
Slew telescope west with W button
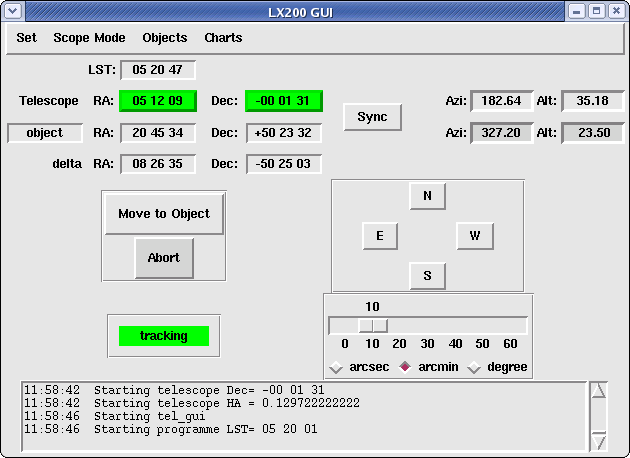coord(475,236)
